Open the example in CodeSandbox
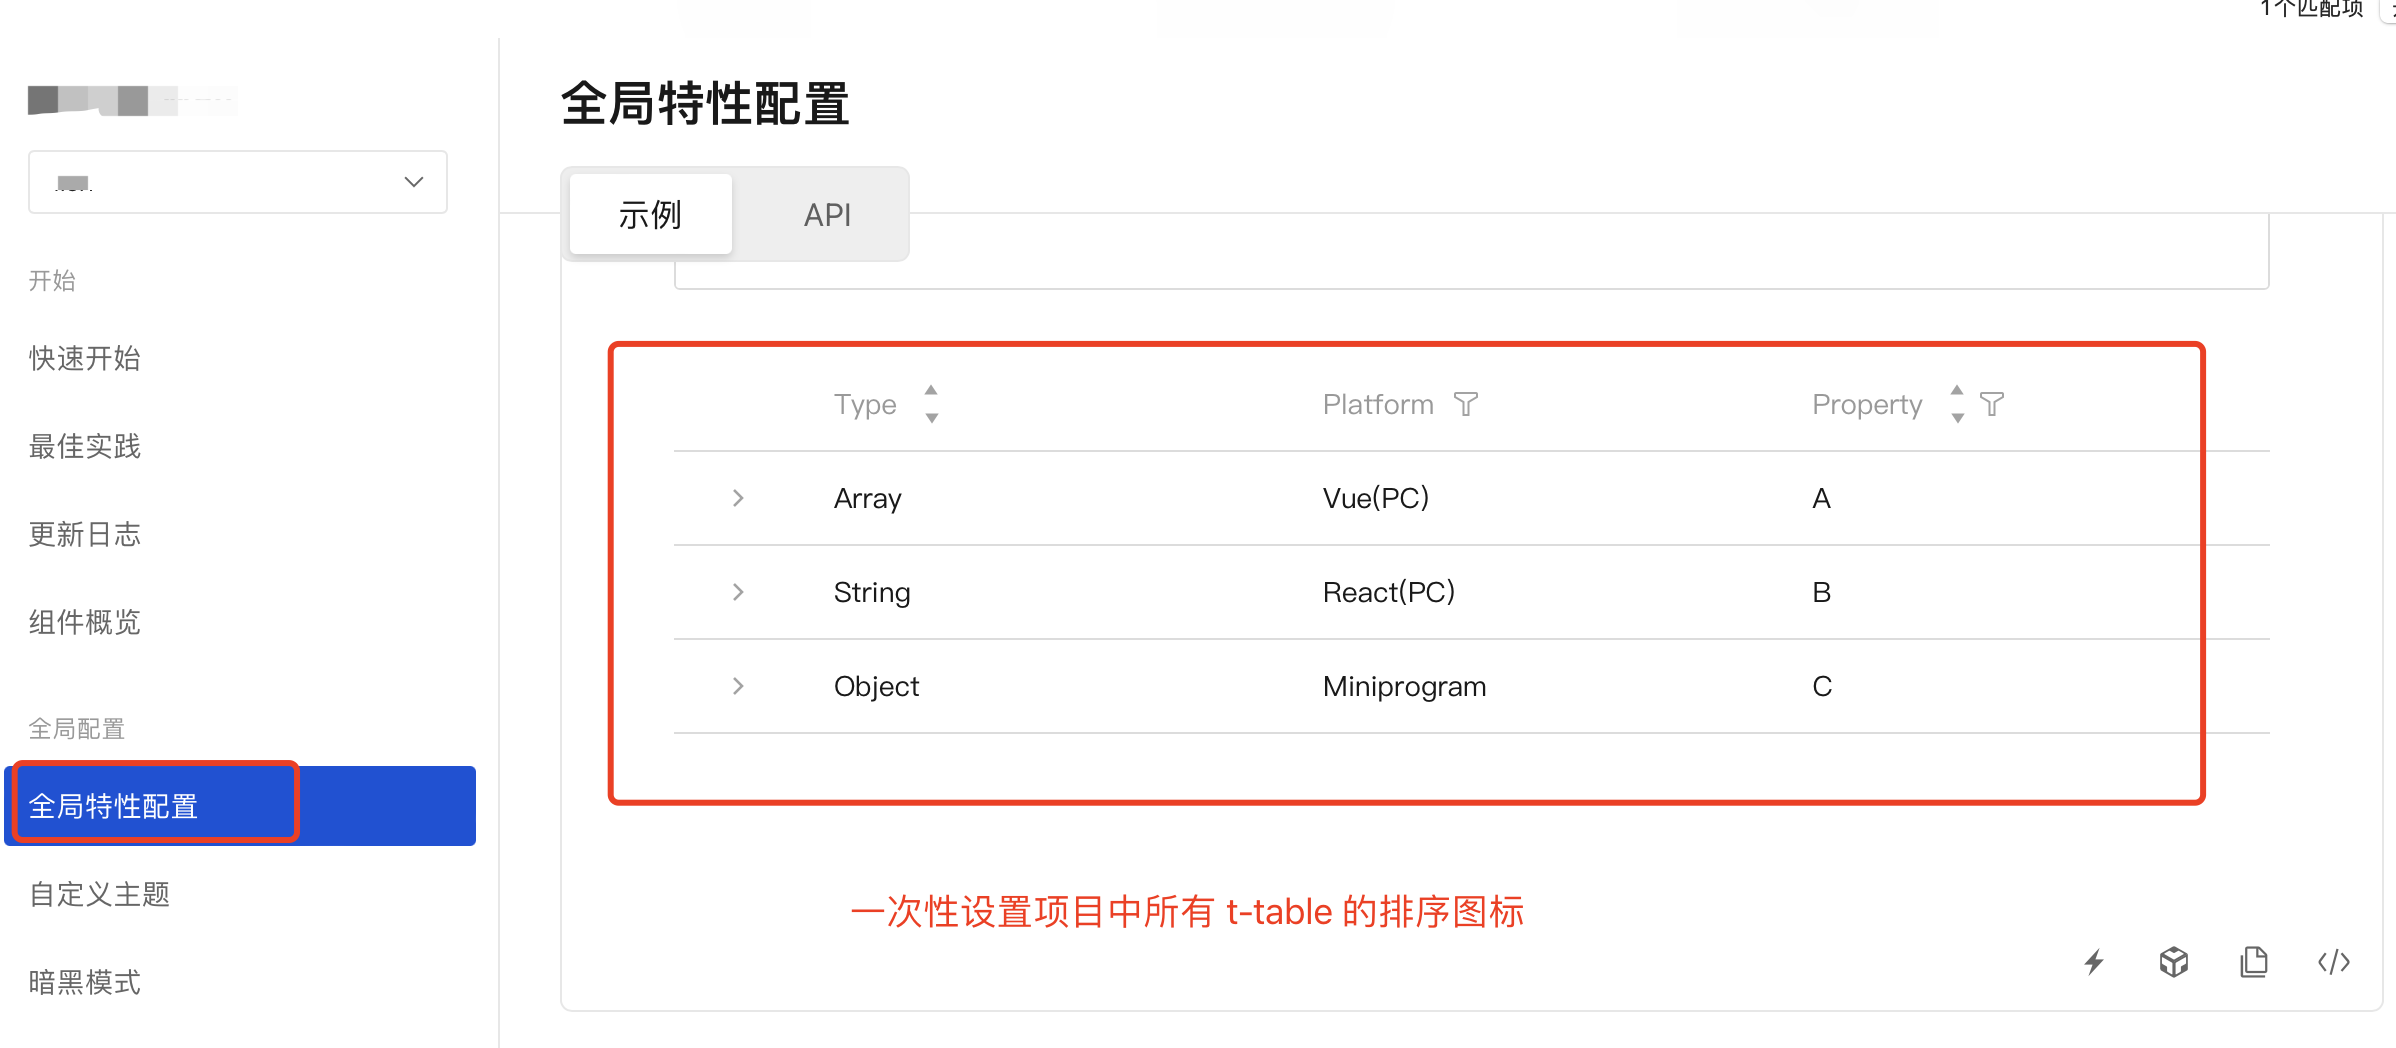 [2173, 962]
